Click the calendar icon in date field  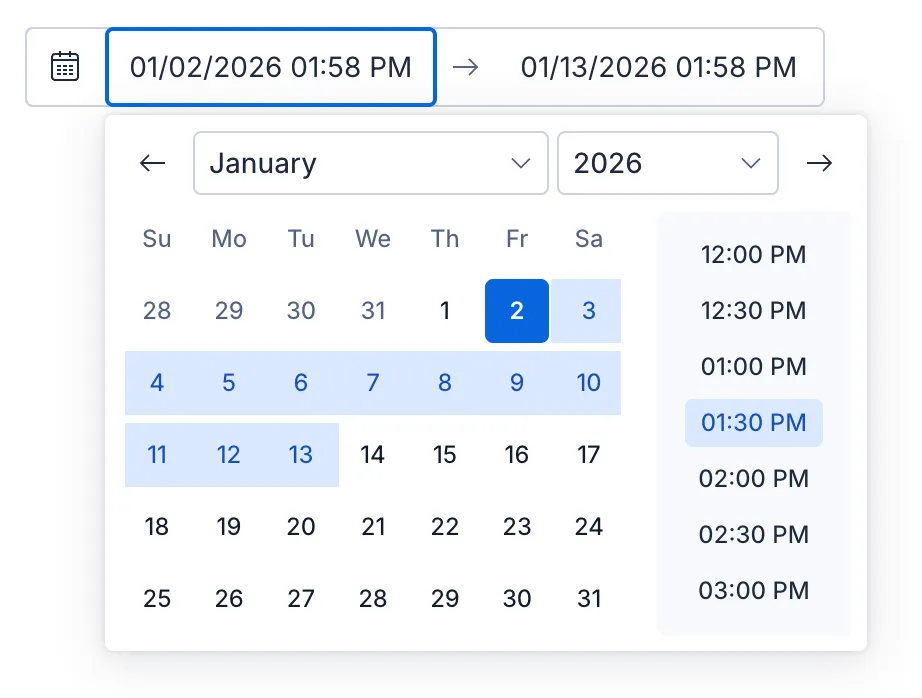point(65,67)
